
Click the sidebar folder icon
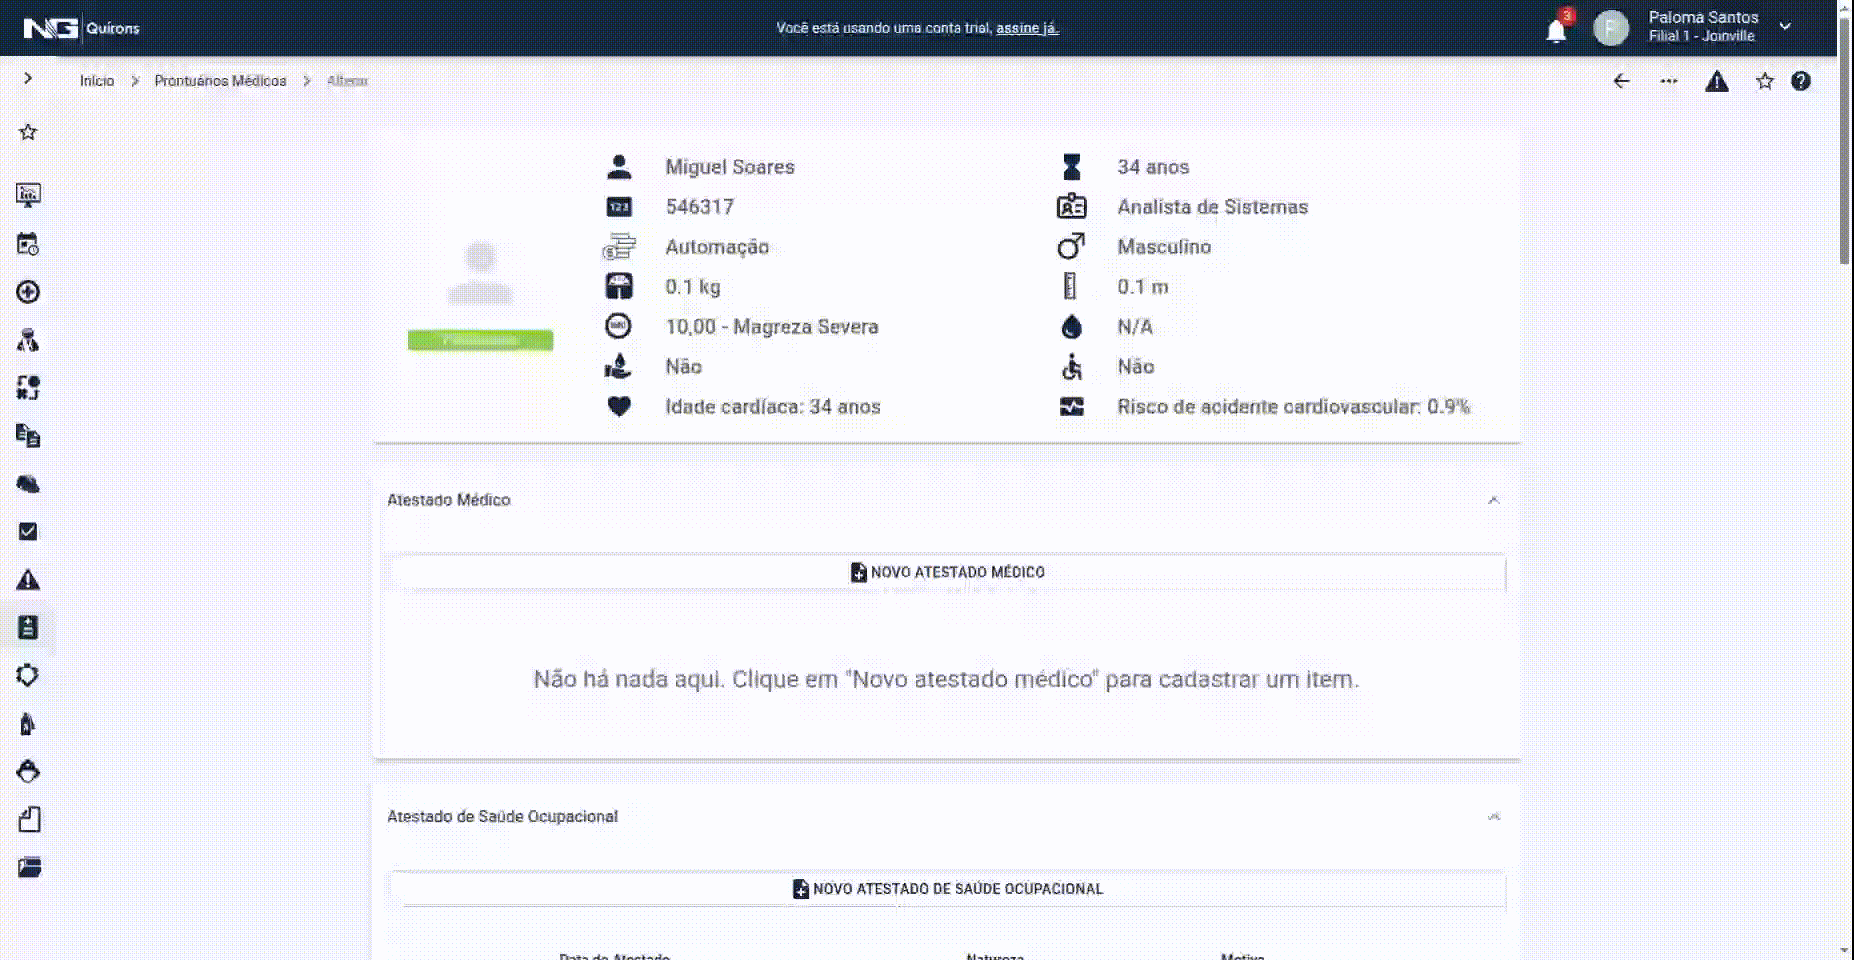click(28, 867)
